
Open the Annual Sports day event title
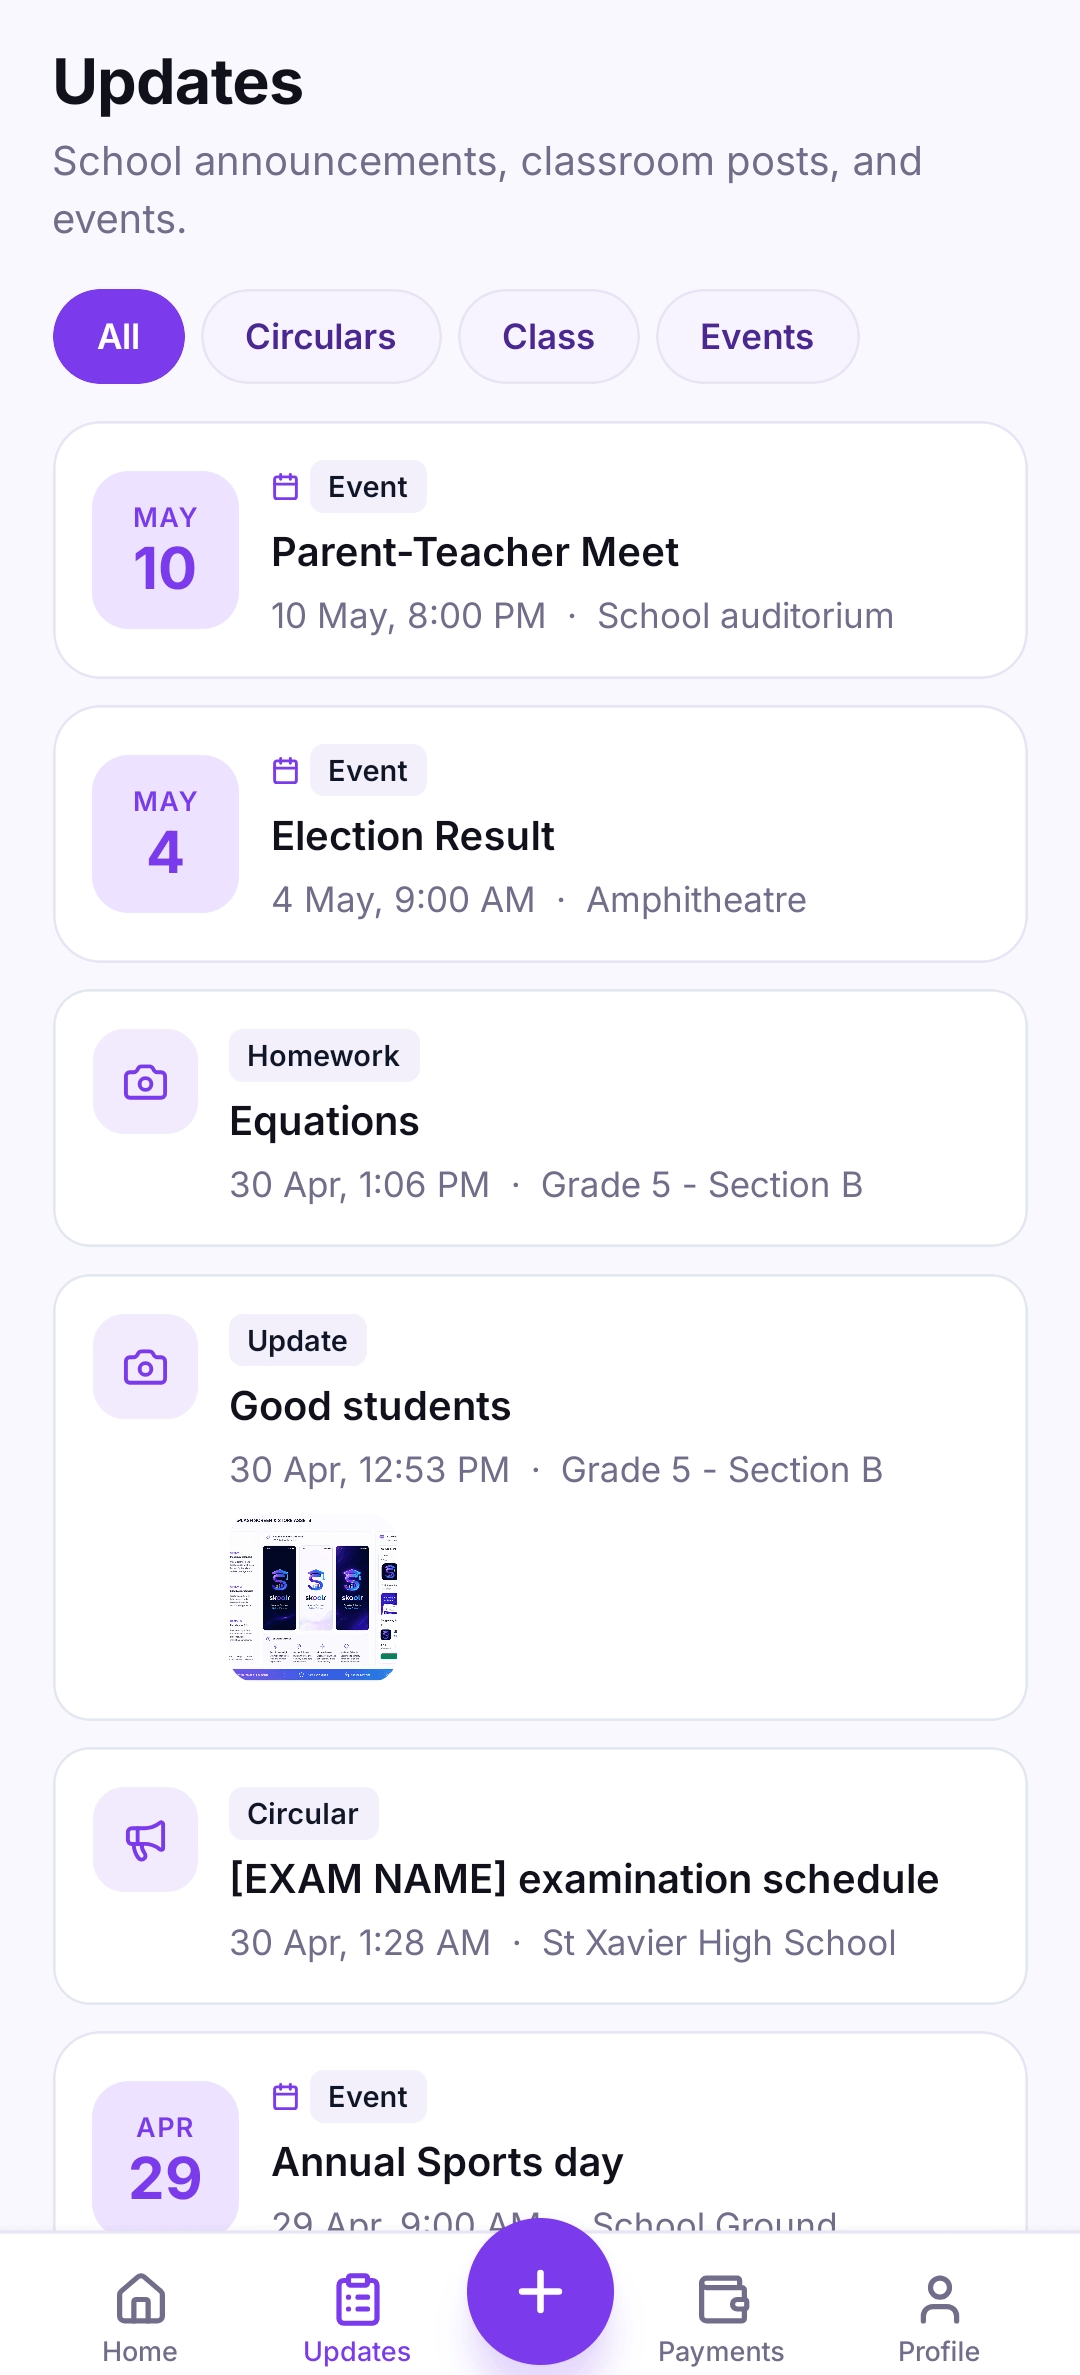tap(447, 2162)
